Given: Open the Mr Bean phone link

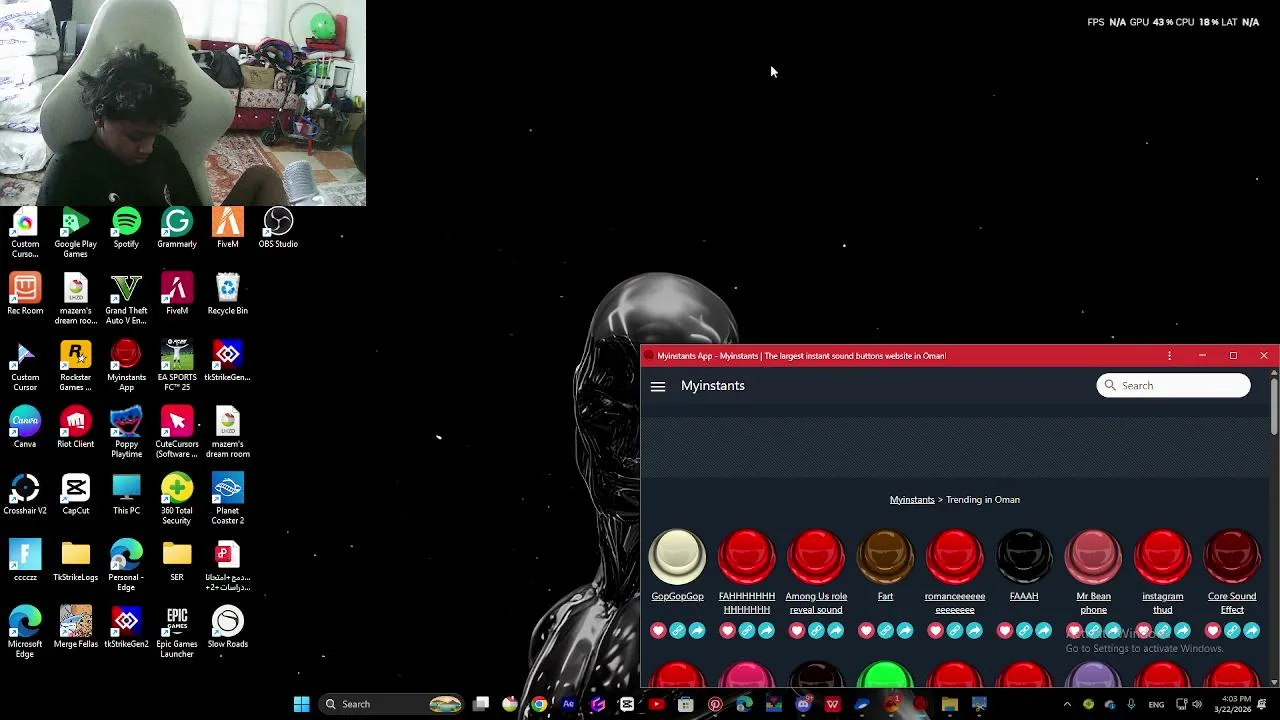Looking at the screenshot, I should pos(1093,603).
